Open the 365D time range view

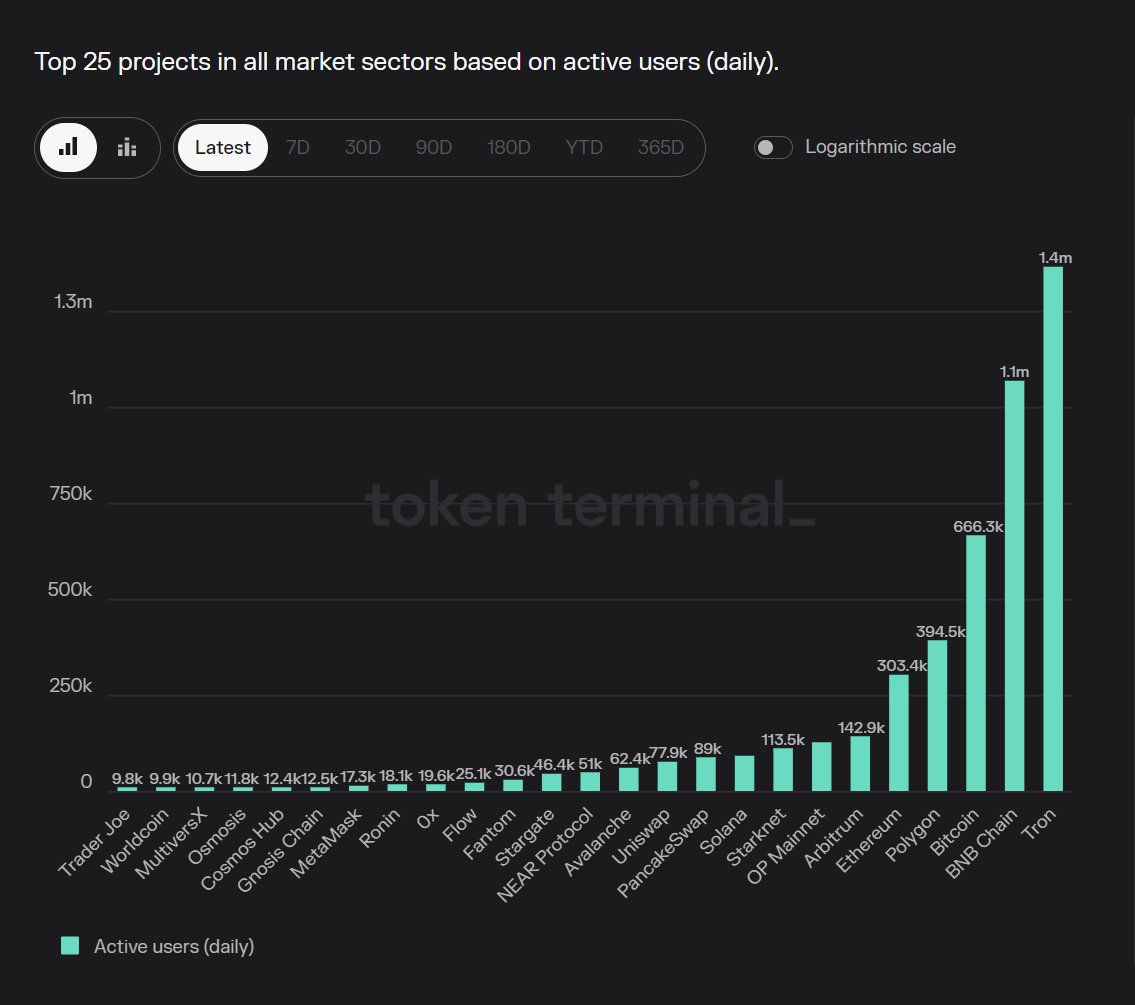click(x=661, y=147)
